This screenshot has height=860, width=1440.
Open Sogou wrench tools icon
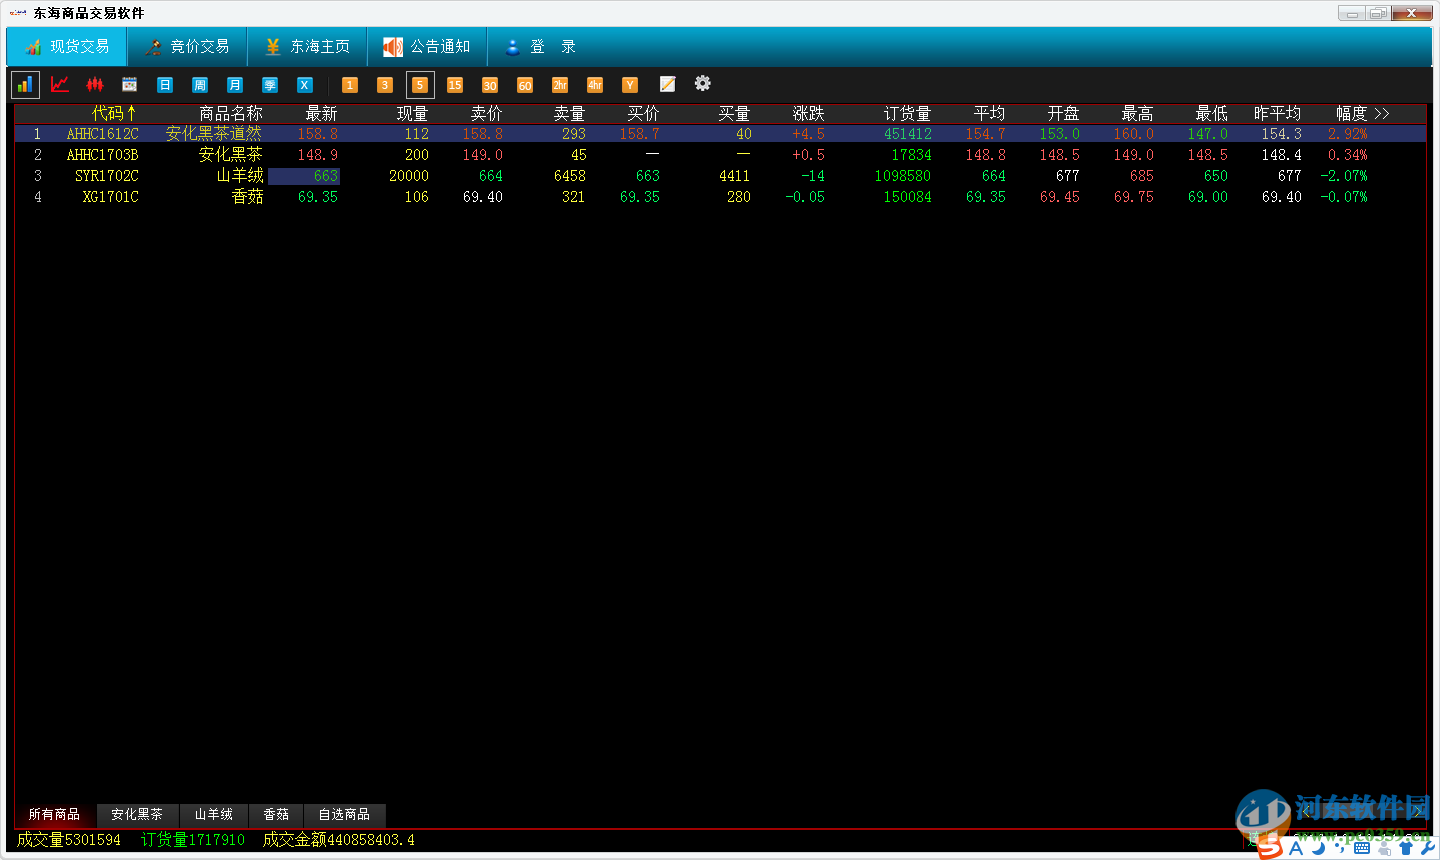1427,848
